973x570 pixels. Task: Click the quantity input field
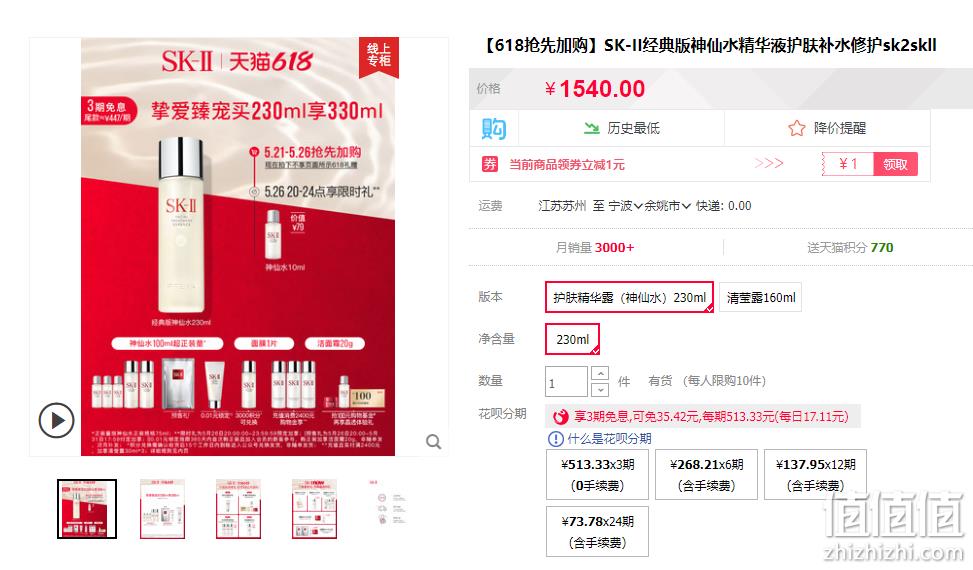click(566, 382)
